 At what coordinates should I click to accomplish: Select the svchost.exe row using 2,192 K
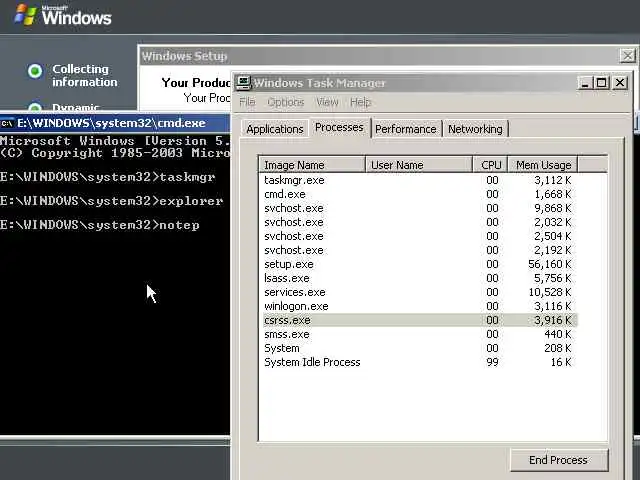coord(418,250)
